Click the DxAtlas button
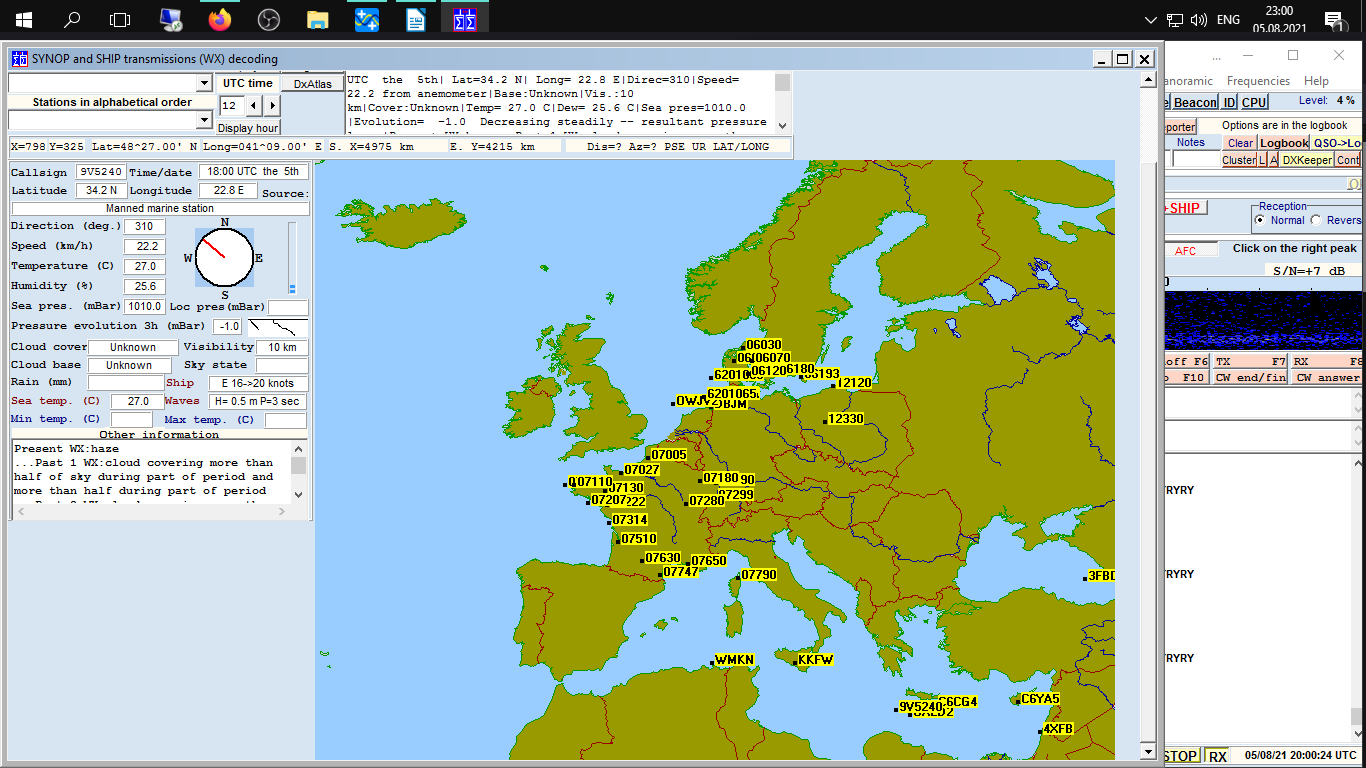Viewport: 1366px width, 768px height. point(312,84)
